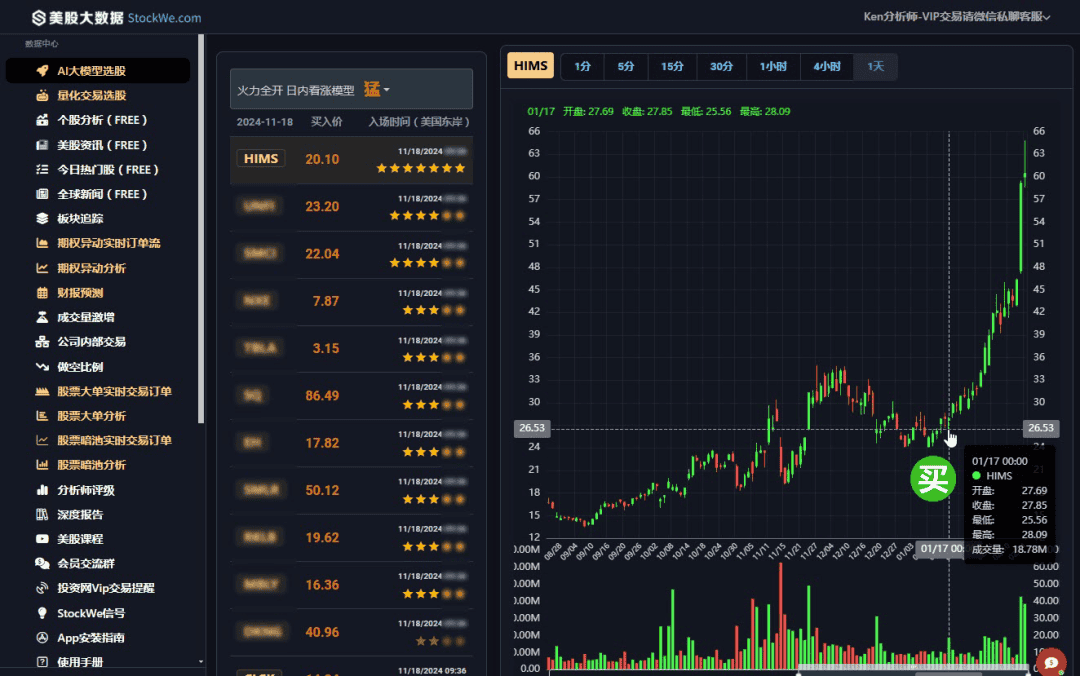
Task: Open the Ken分析师 account dropdown menu
Action: [957, 17]
